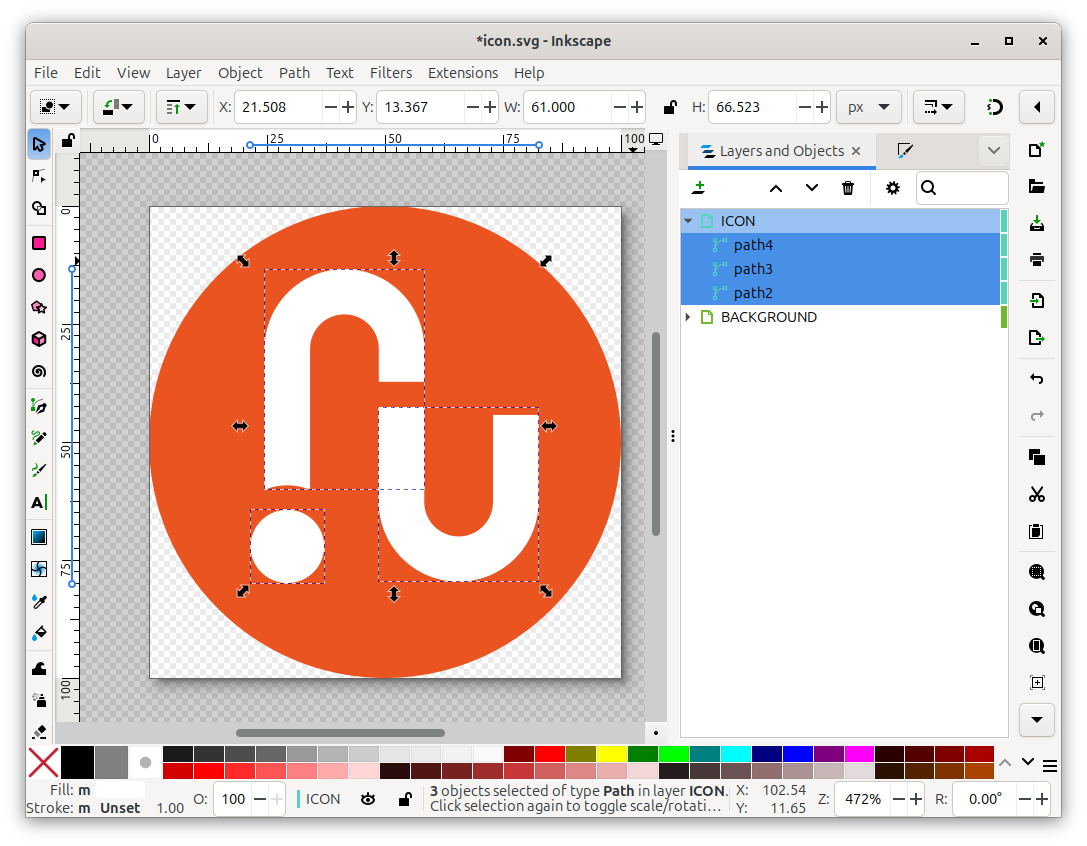
Task: Open the Extensions menu
Action: coord(462,73)
